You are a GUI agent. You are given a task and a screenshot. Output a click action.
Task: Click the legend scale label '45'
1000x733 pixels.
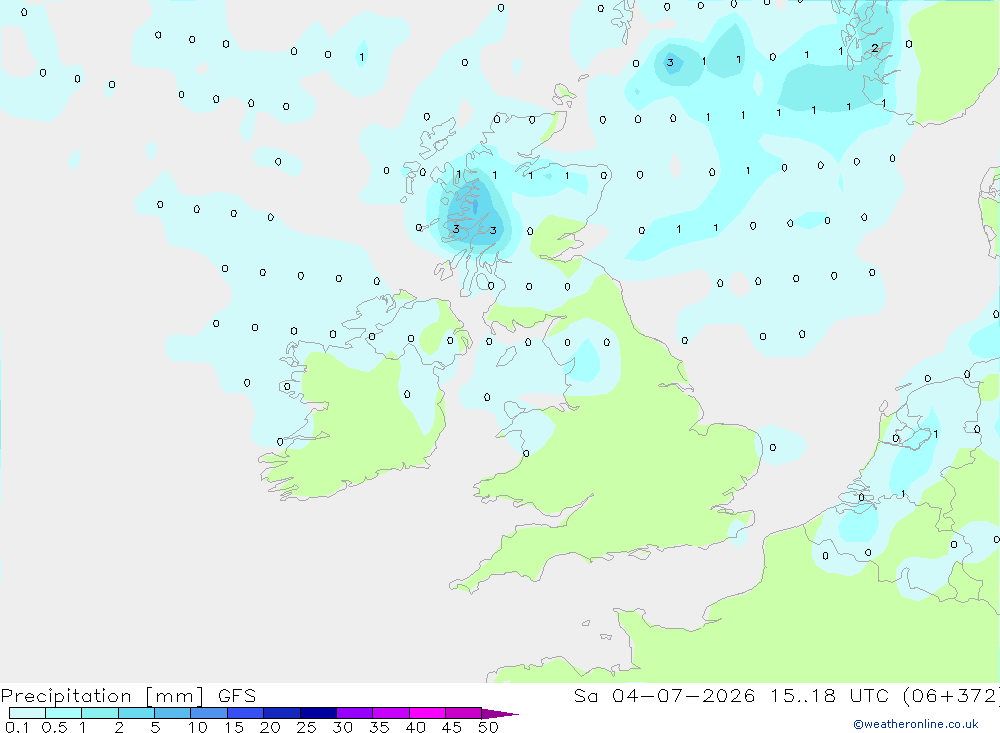452,727
